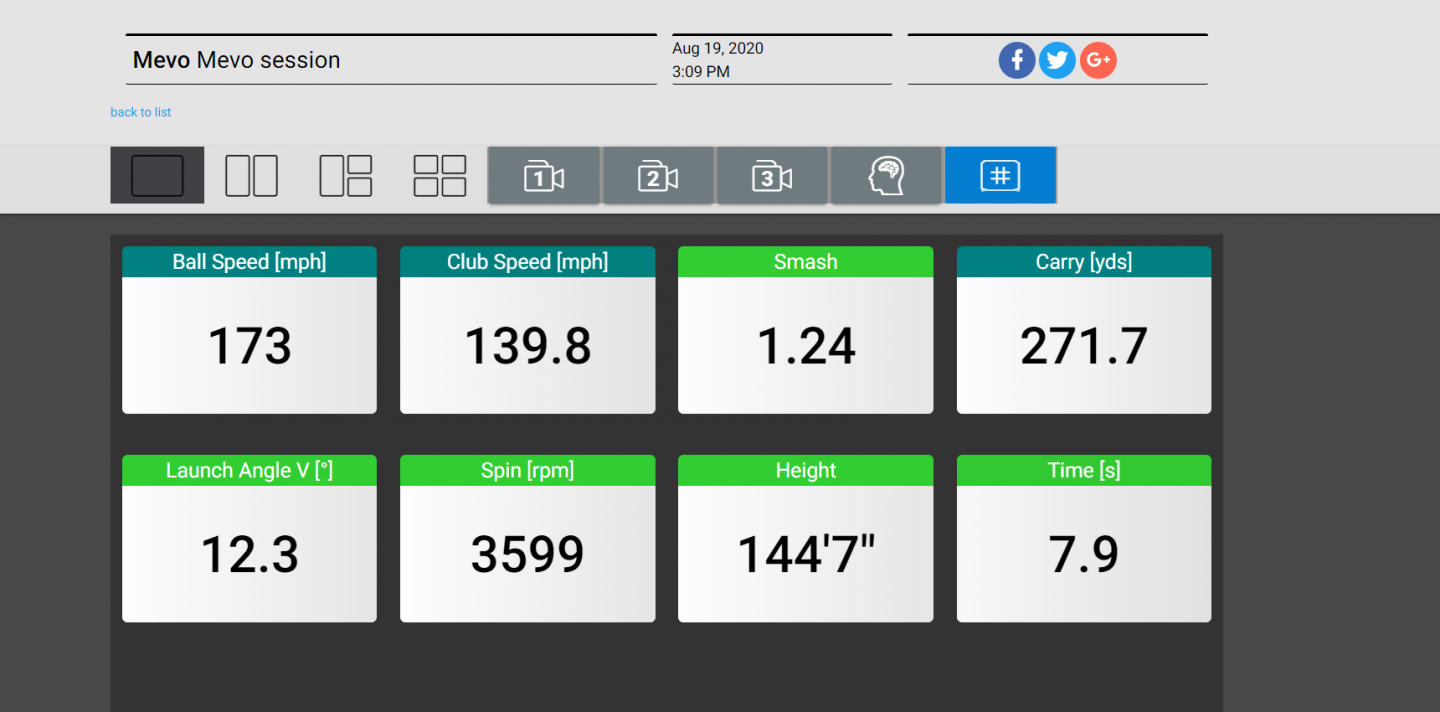The image size is (1440, 712).
Task: Click the Spin [rpm] header
Action: [527, 470]
